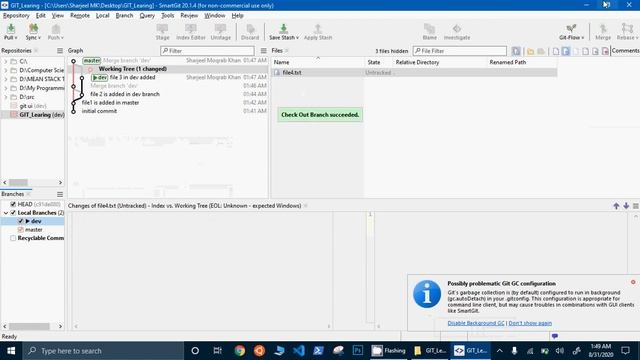Viewport: 640px width, 360px height.
Task: Open the Save Stash dropdown arrow
Action: (297, 38)
